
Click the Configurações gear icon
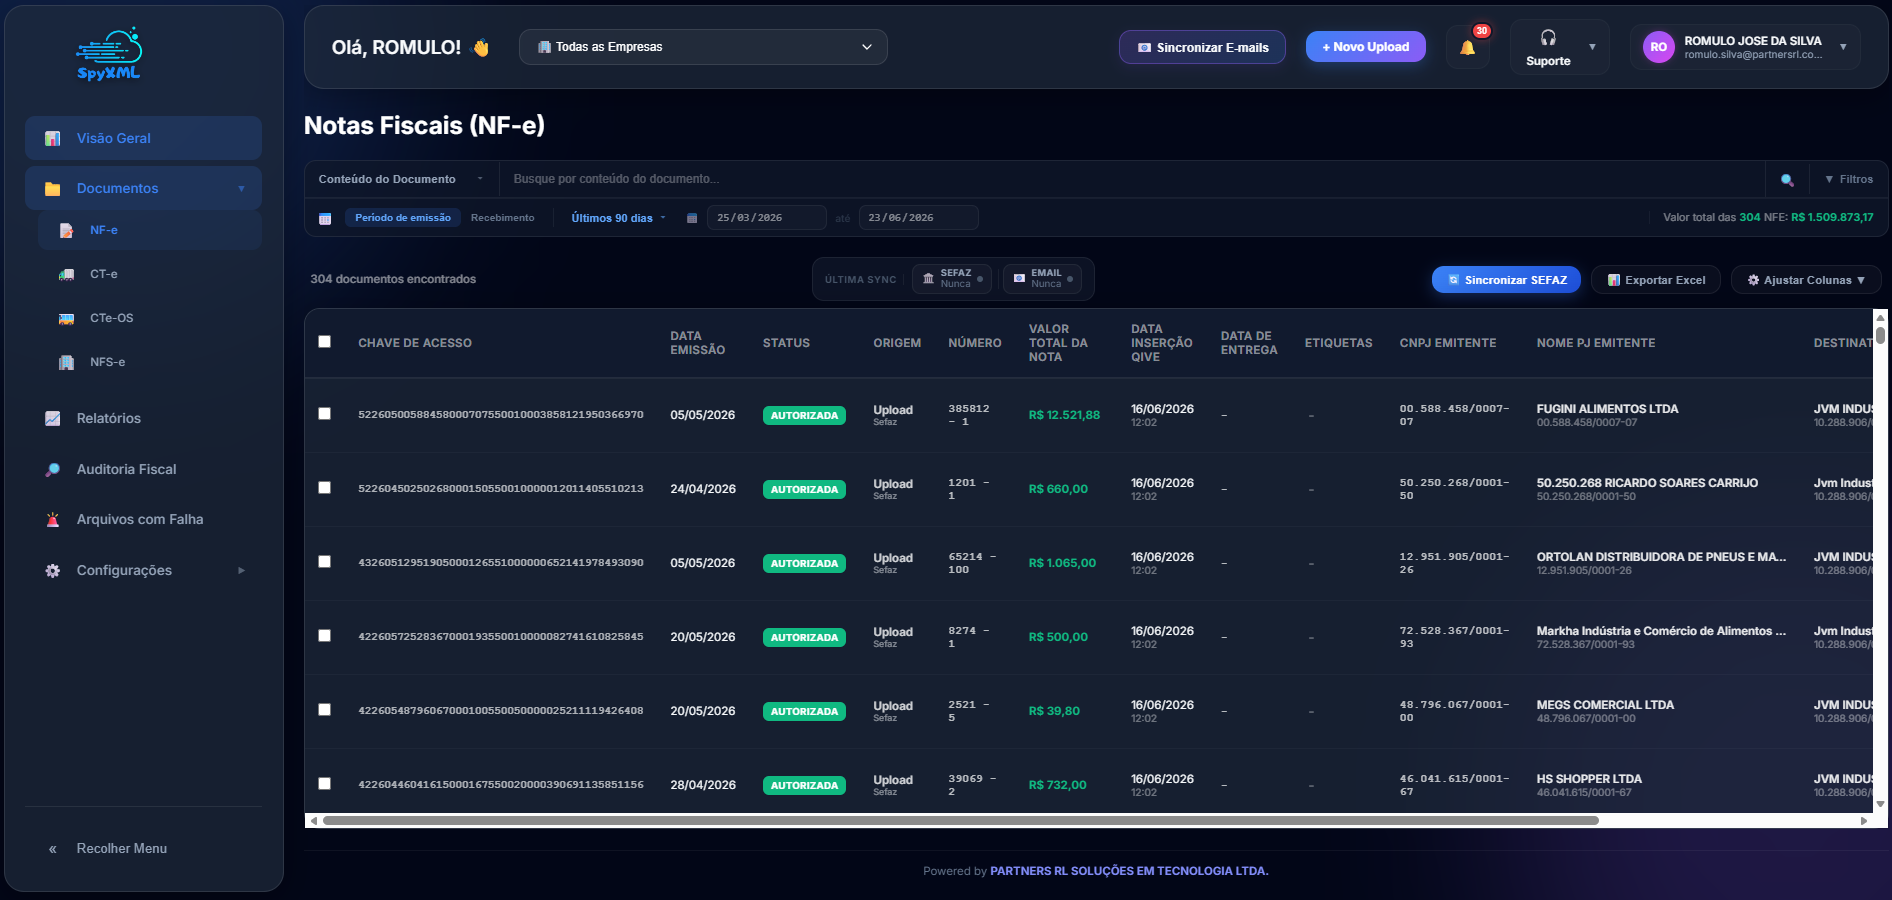(x=53, y=570)
